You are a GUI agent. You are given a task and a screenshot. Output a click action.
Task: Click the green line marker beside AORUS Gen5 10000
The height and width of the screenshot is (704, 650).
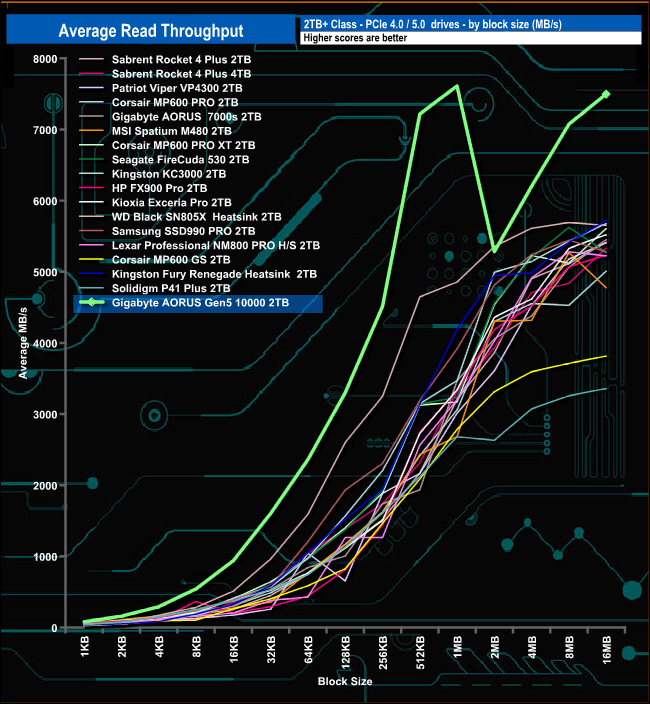click(x=92, y=303)
